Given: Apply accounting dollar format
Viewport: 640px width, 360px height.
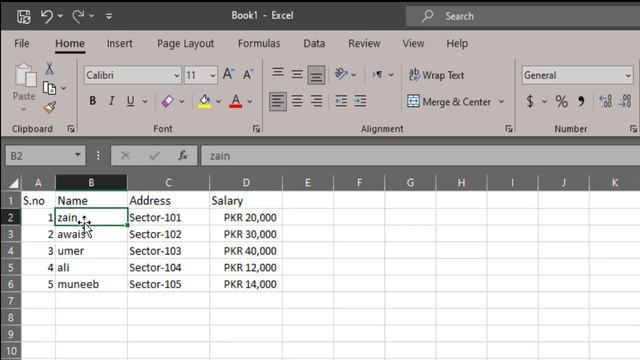Looking at the screenshot, I should click(530, 101).
